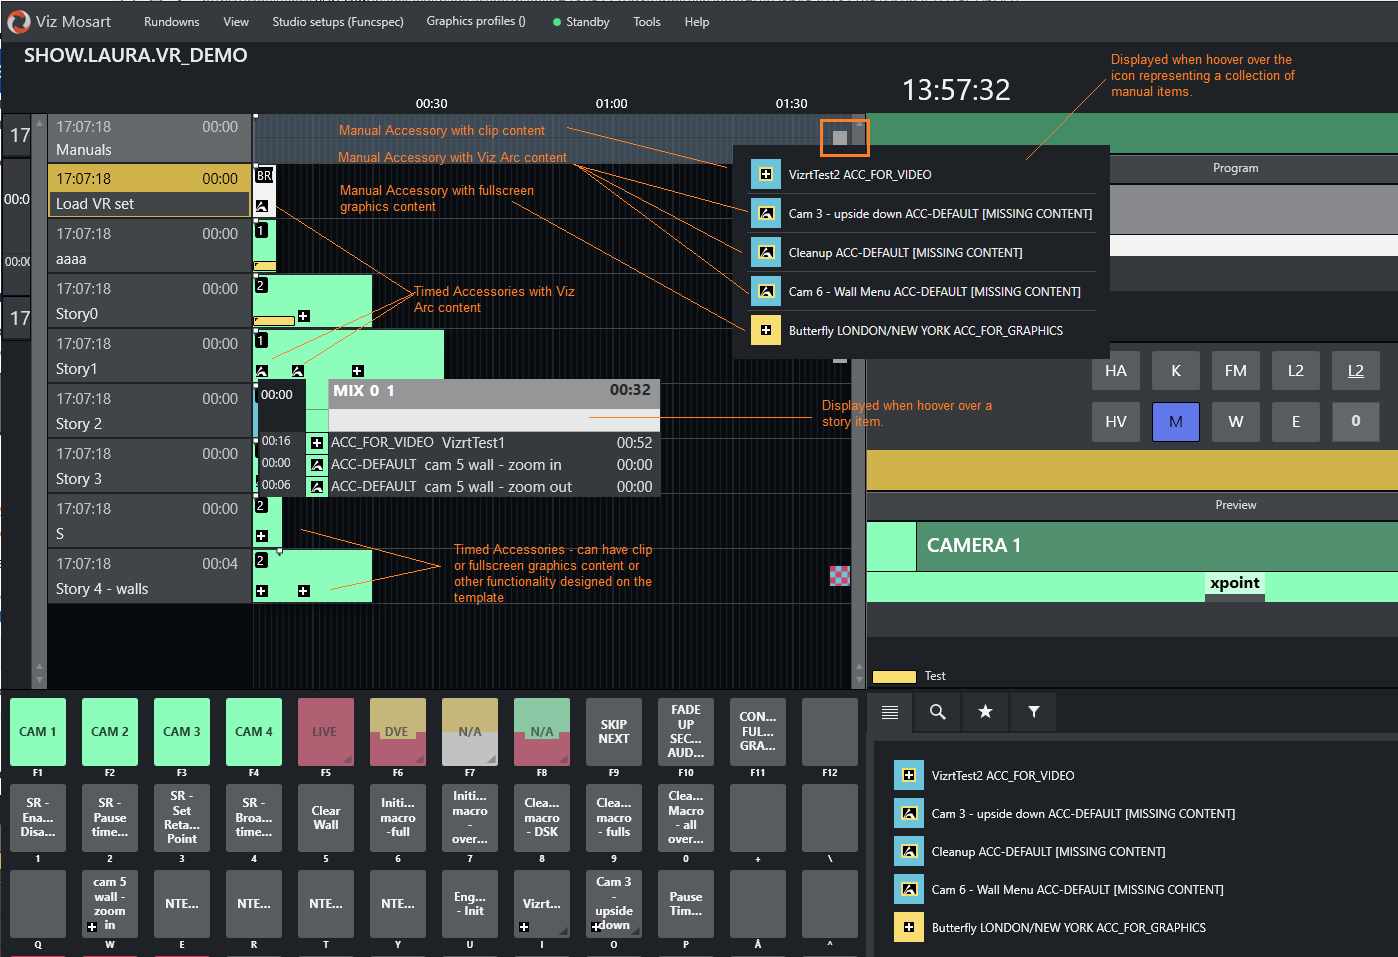Viewport: 1398px width, 957px height.
Task: Click cam 5 wall zoom in accessory icon
Action: pyautogui.click(x=317, y=465)
